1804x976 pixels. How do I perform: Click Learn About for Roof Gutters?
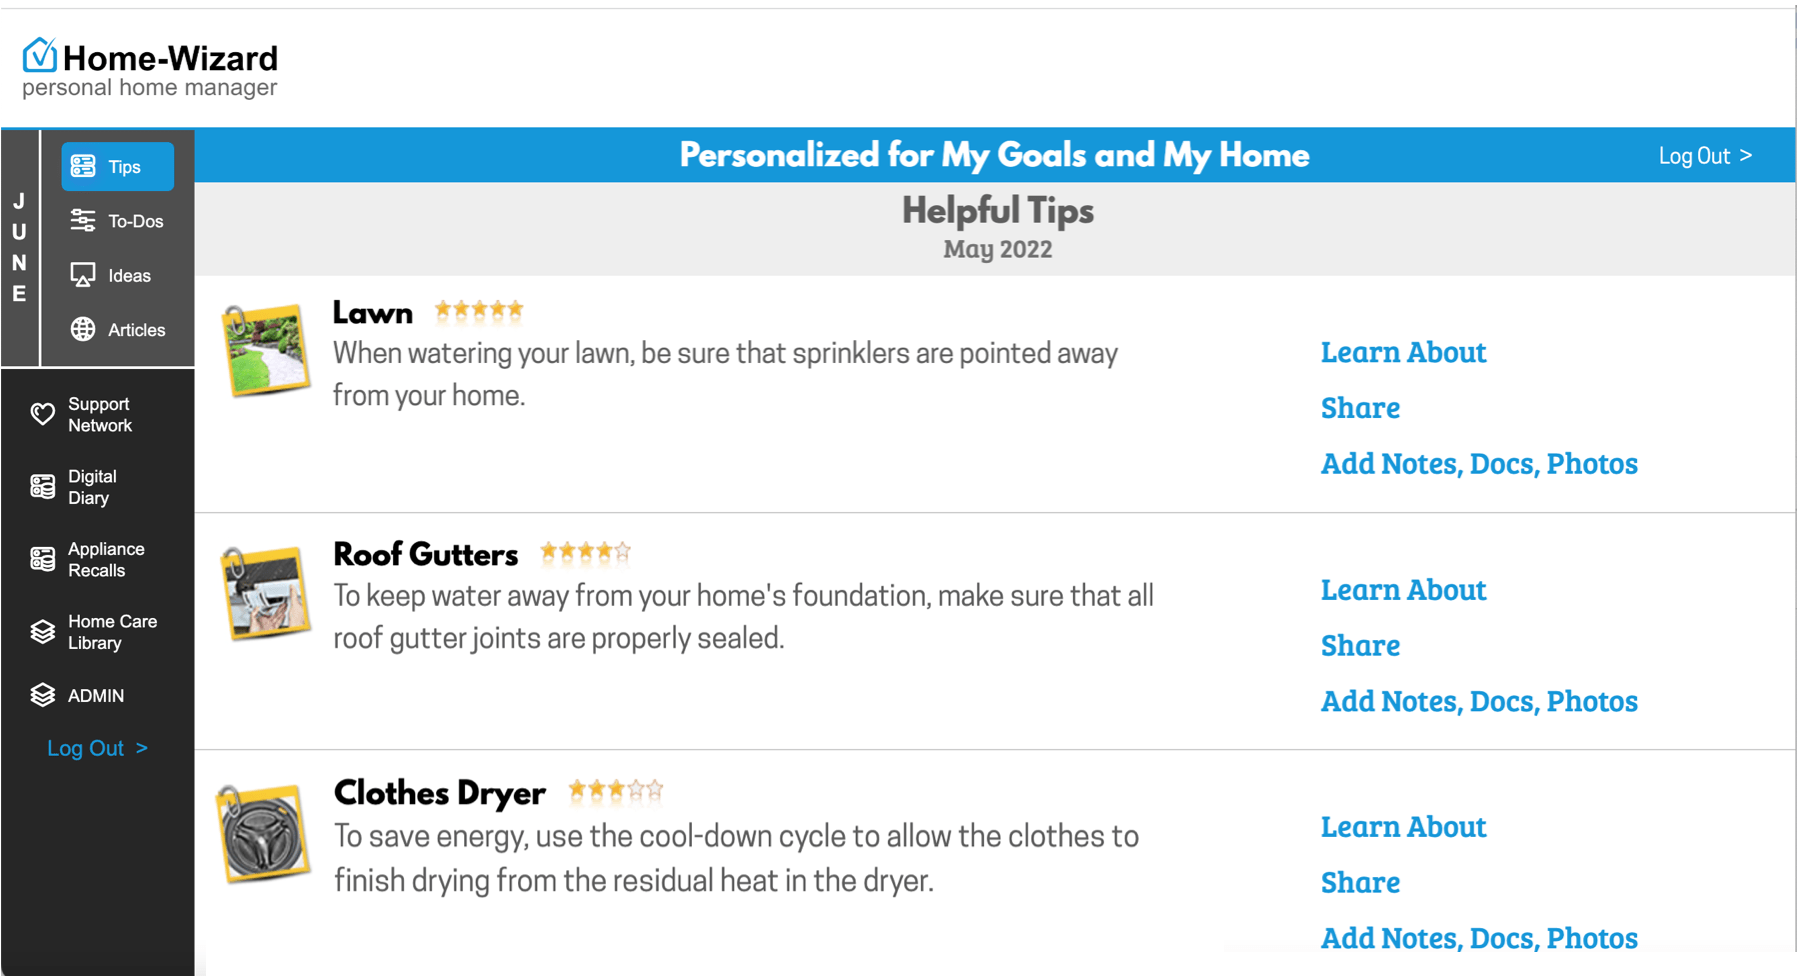pyautogui.click(x=1403, y=590)
